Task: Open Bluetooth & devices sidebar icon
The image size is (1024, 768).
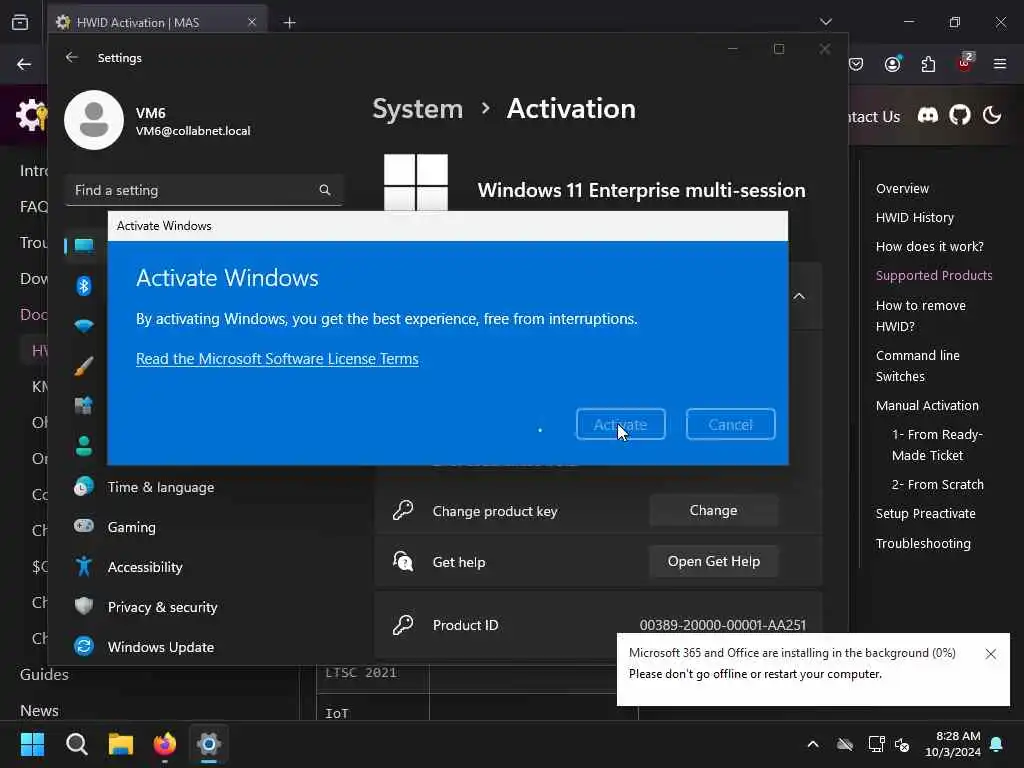Action: [84, 285]
